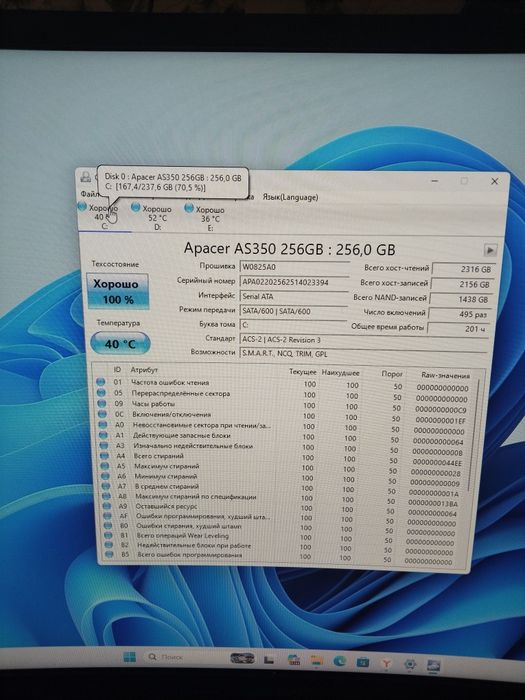Select status icon for row A3
This screenshot has width=525, height=700.
pos(104,446)
